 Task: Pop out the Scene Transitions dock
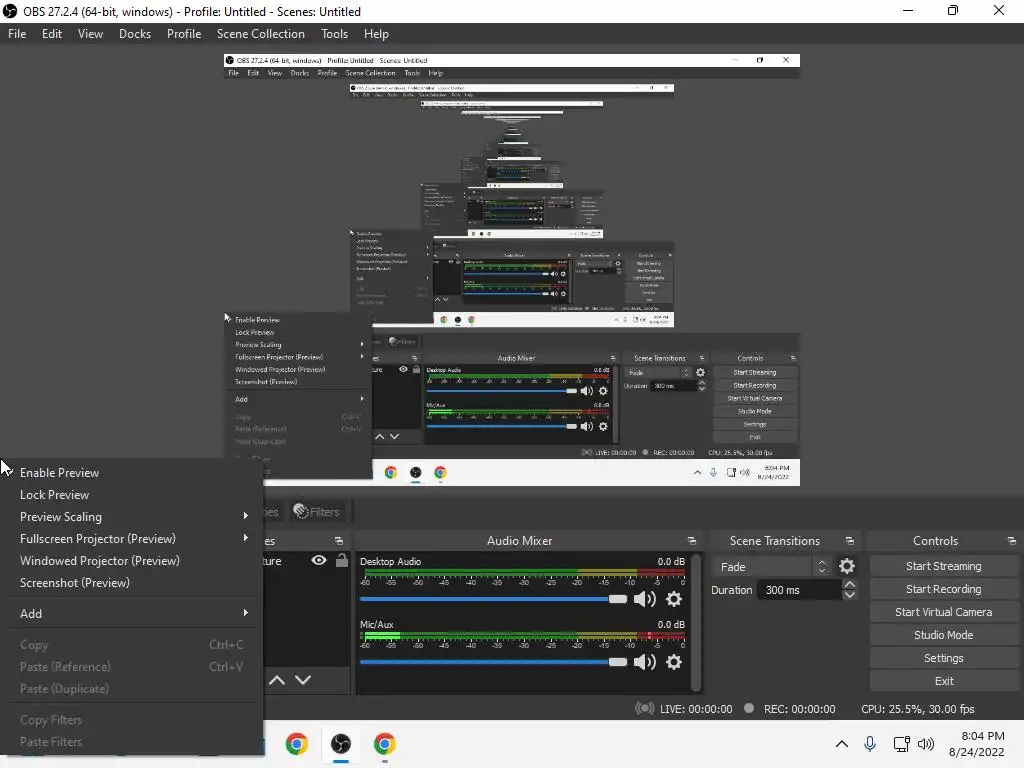850,541
